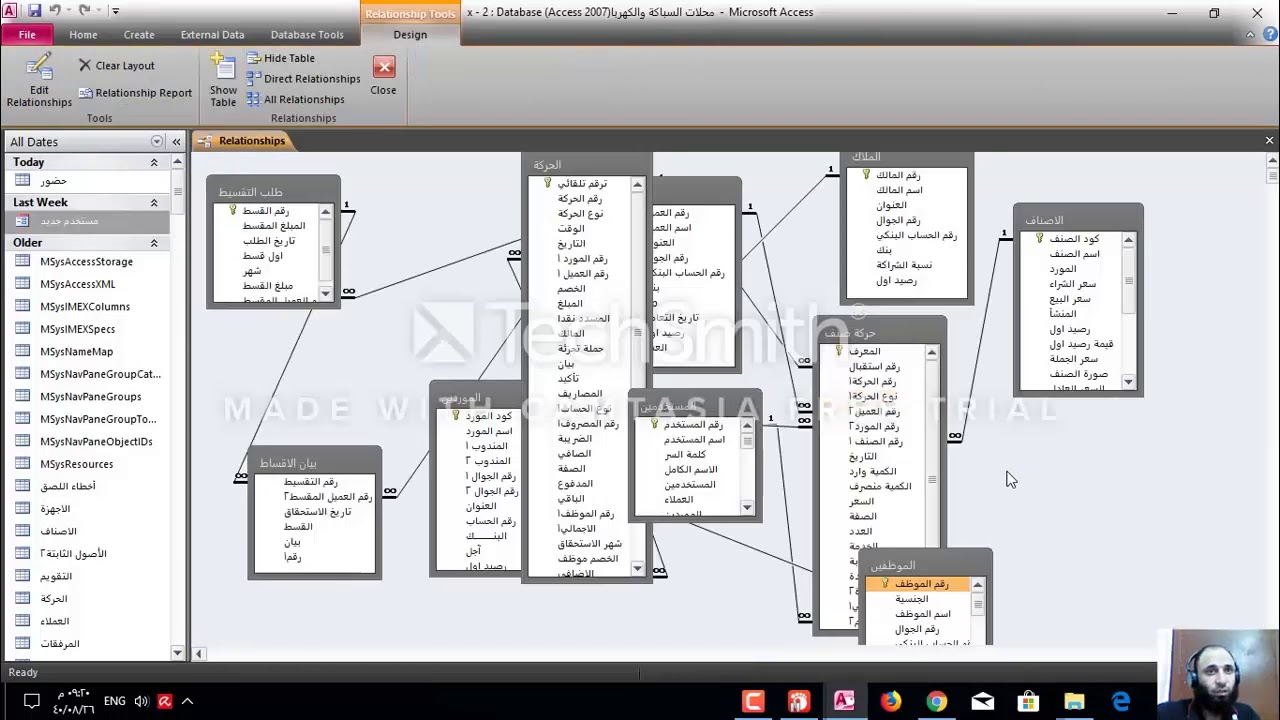Select the MSysResources table
Viewport: 1280px width, 720px height.
pyautogui.click(x=88, y=464)
